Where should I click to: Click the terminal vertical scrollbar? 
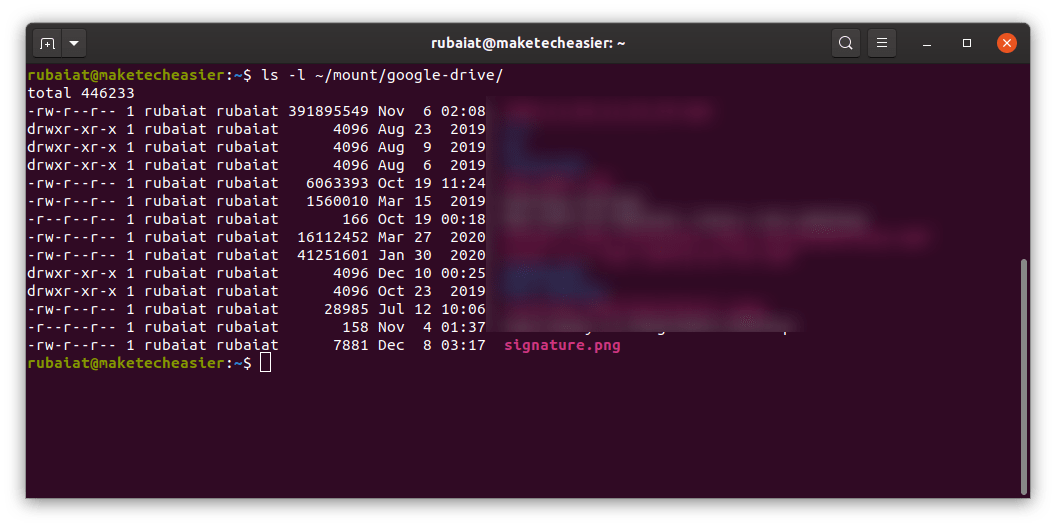click(x=1024, y=376)
